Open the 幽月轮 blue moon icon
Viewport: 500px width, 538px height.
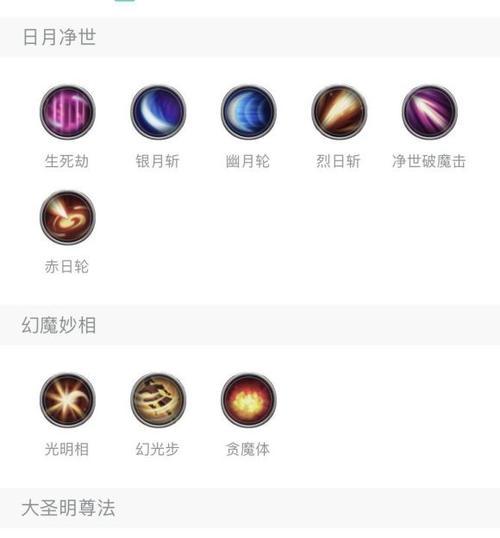tap(248, 112)
